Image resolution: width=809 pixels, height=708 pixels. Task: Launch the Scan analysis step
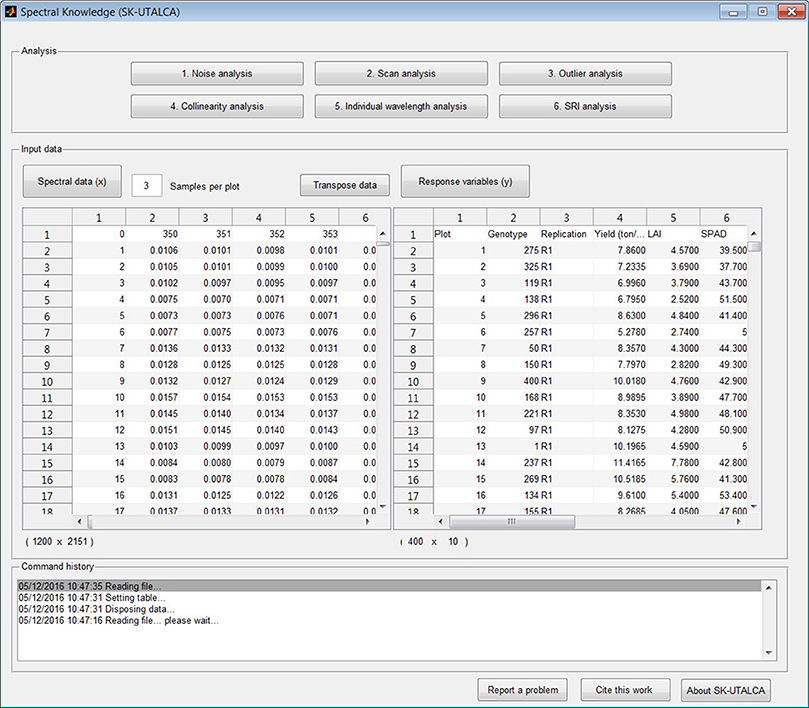pyautogui.click(x=401, y=74)
